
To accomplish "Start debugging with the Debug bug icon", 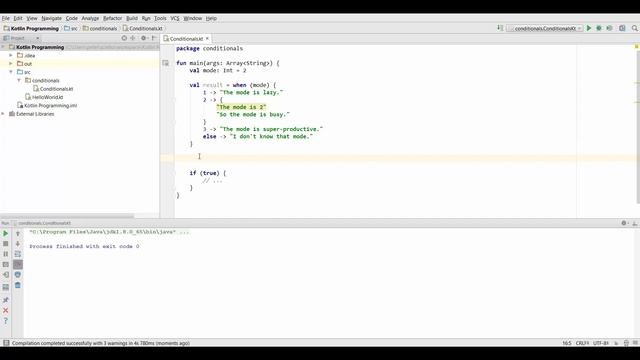I will coord(599,28).
